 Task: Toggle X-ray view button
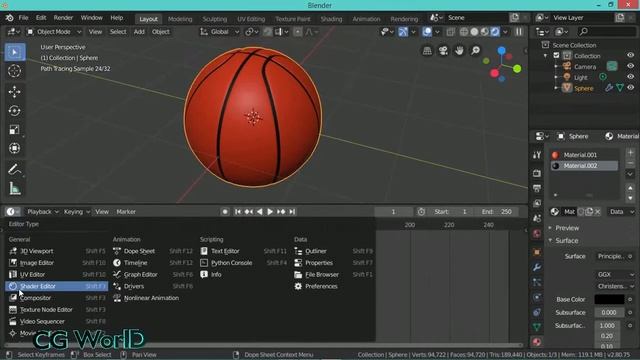click(451, 32)
